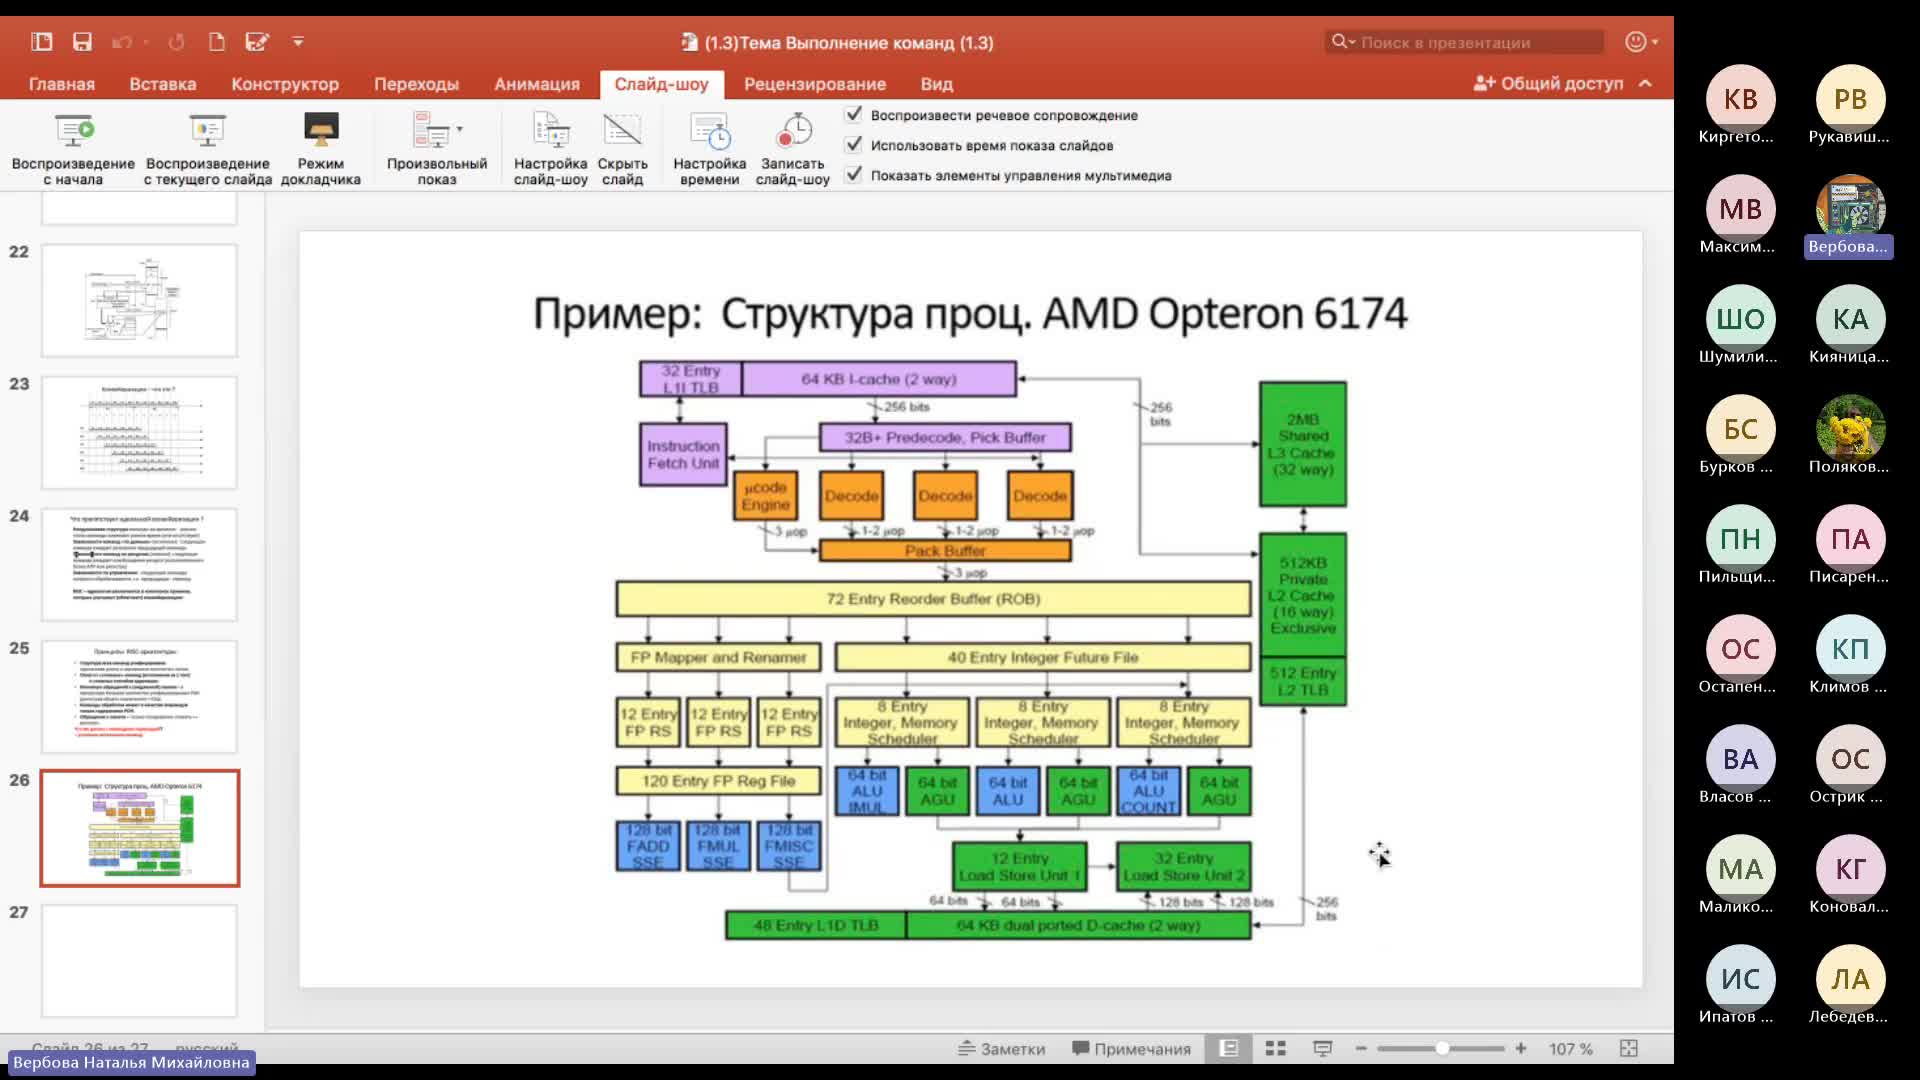The image size is (1920, 1080).
Task: Open the undo history dropdown arrow
Action: (x=146, y=42)
